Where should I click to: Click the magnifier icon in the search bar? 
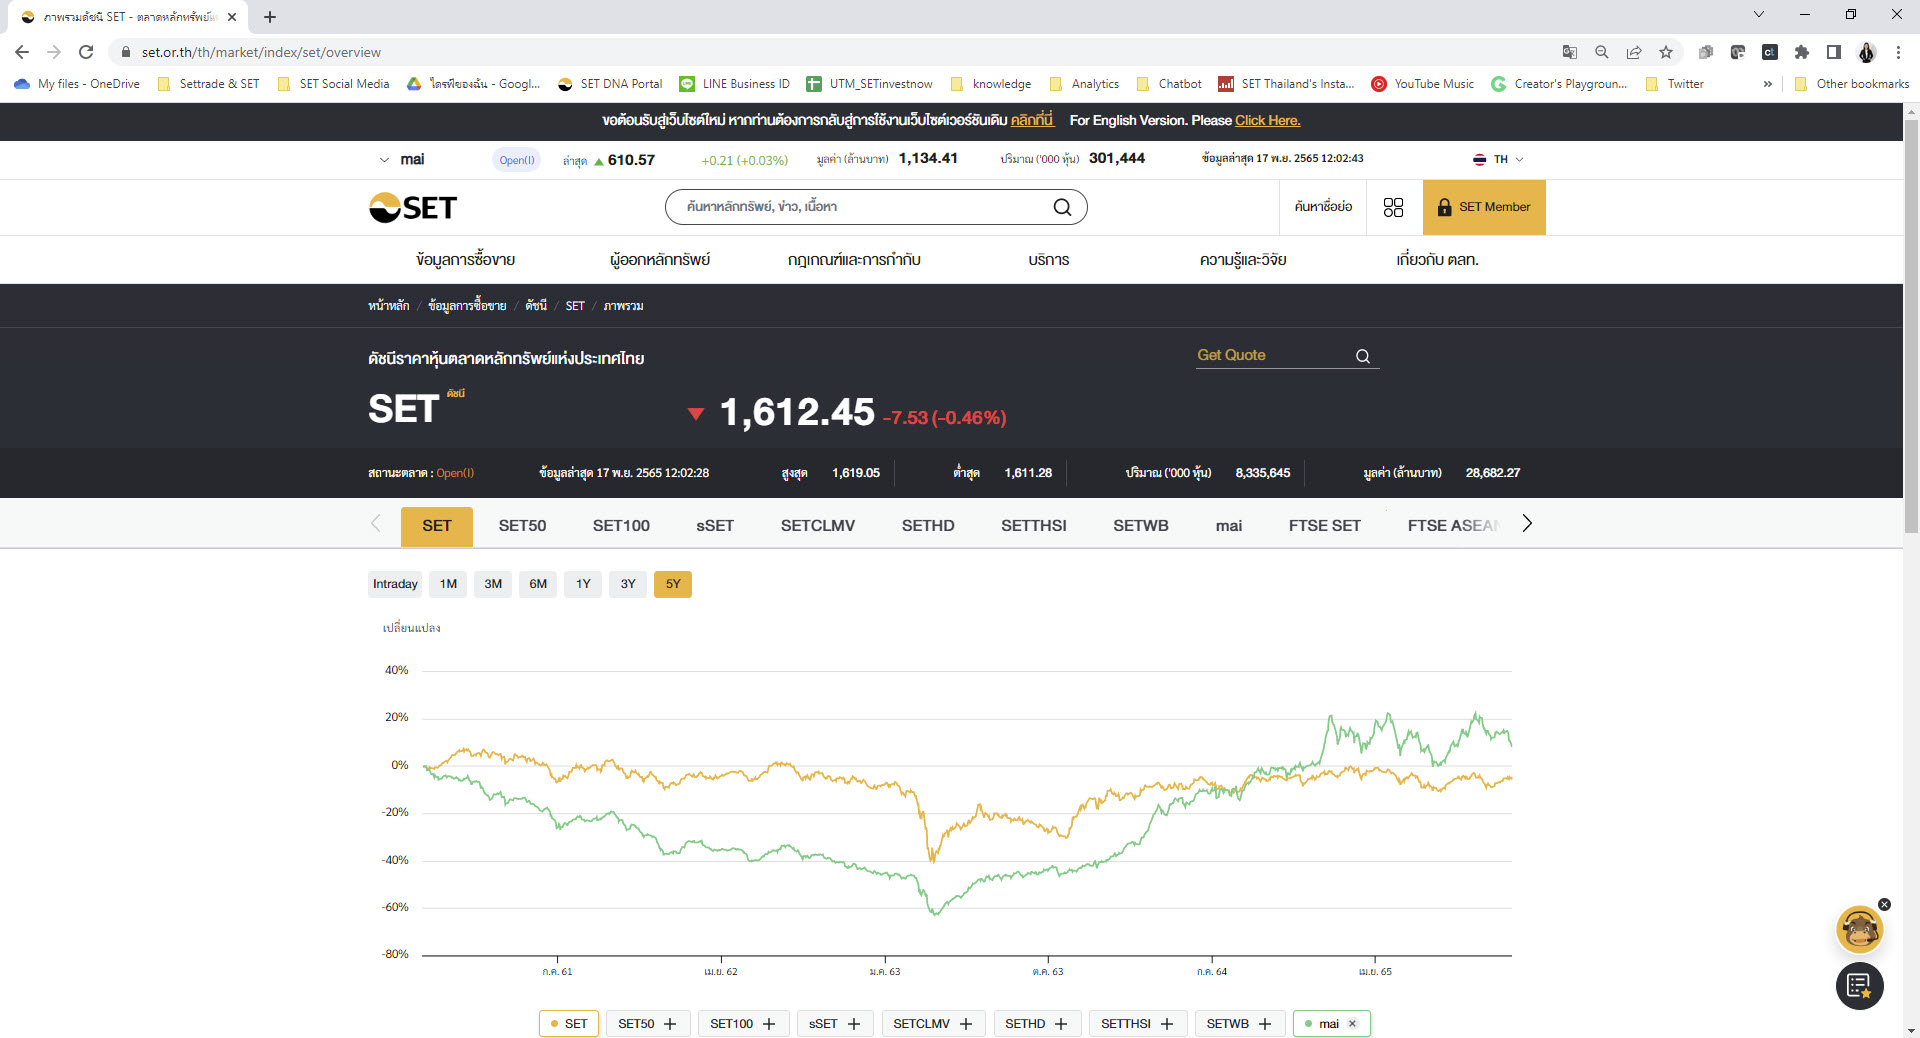(x=1062, y=207)
